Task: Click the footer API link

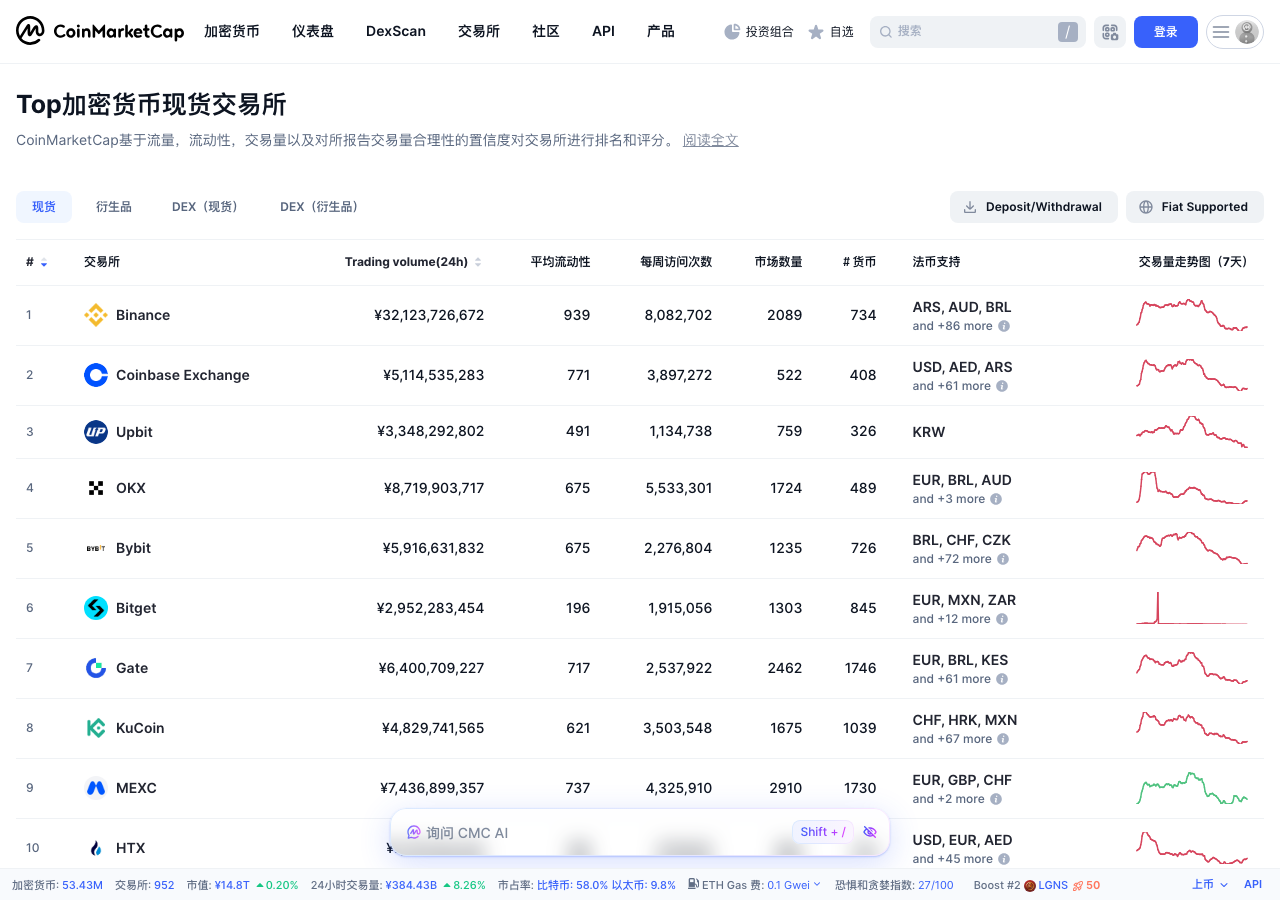Action: tap(1253, 885)
